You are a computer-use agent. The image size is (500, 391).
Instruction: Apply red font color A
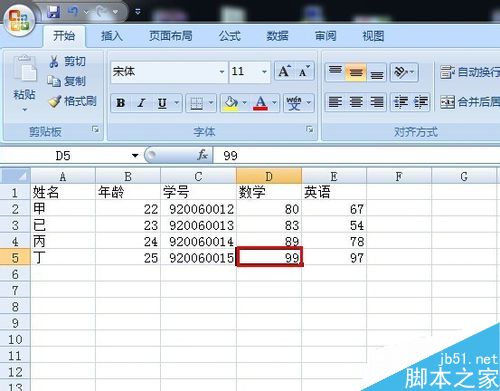[x=261, y=103]
